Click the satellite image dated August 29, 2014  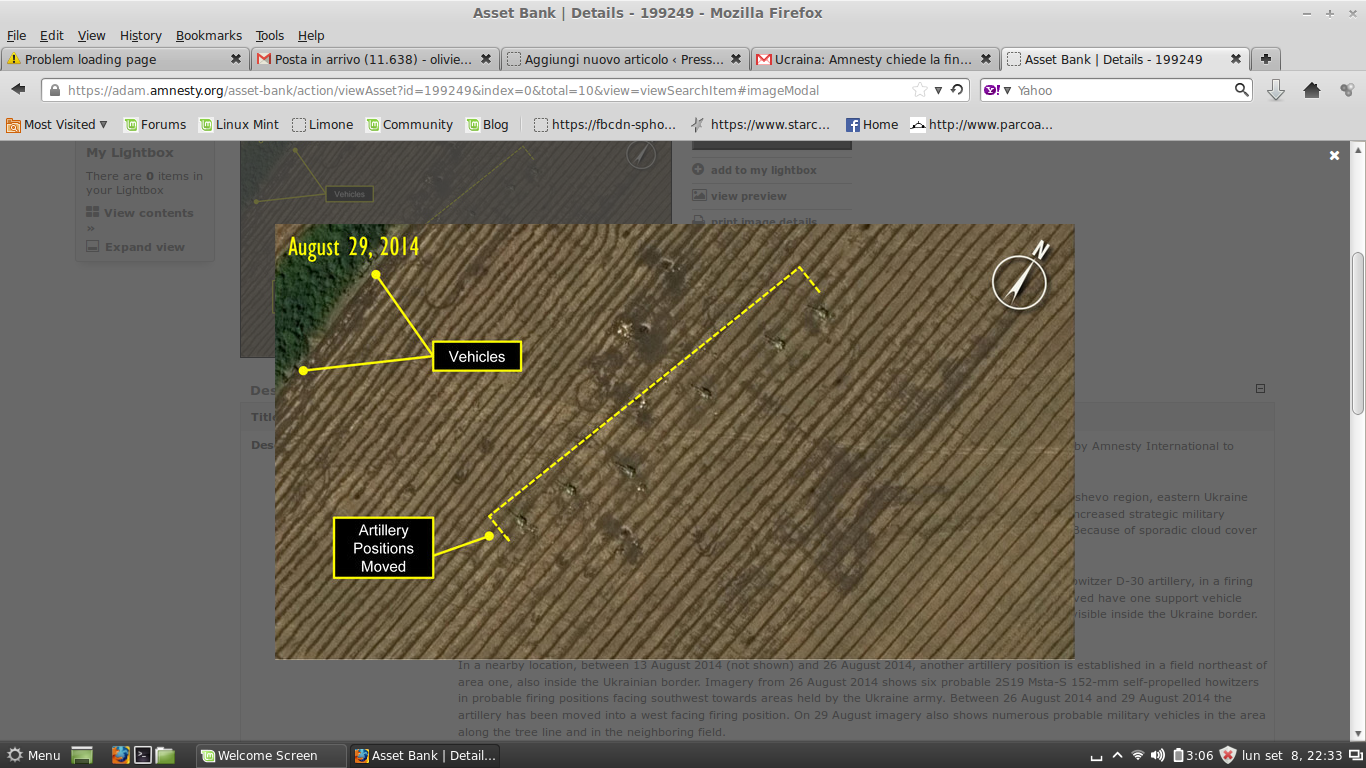tap(674, 441)
